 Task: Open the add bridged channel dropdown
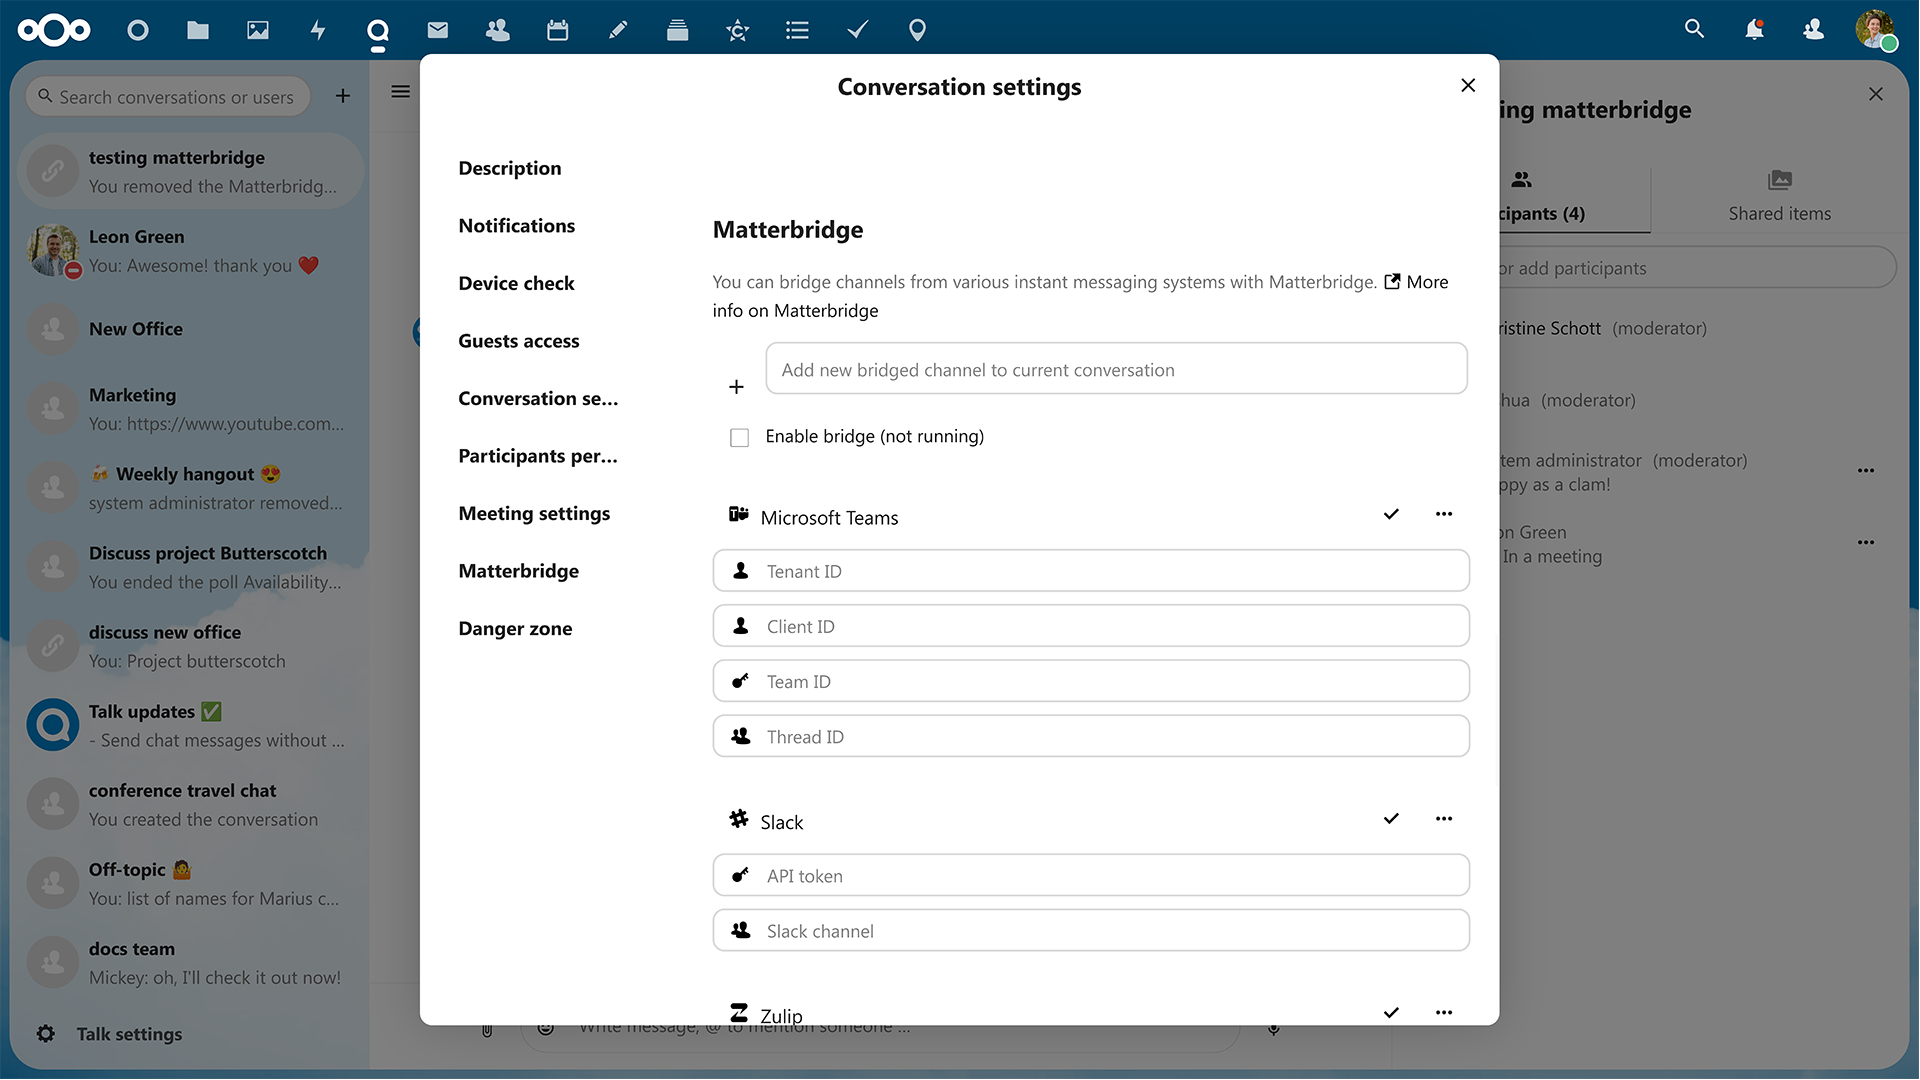(x=1116, y=369)
